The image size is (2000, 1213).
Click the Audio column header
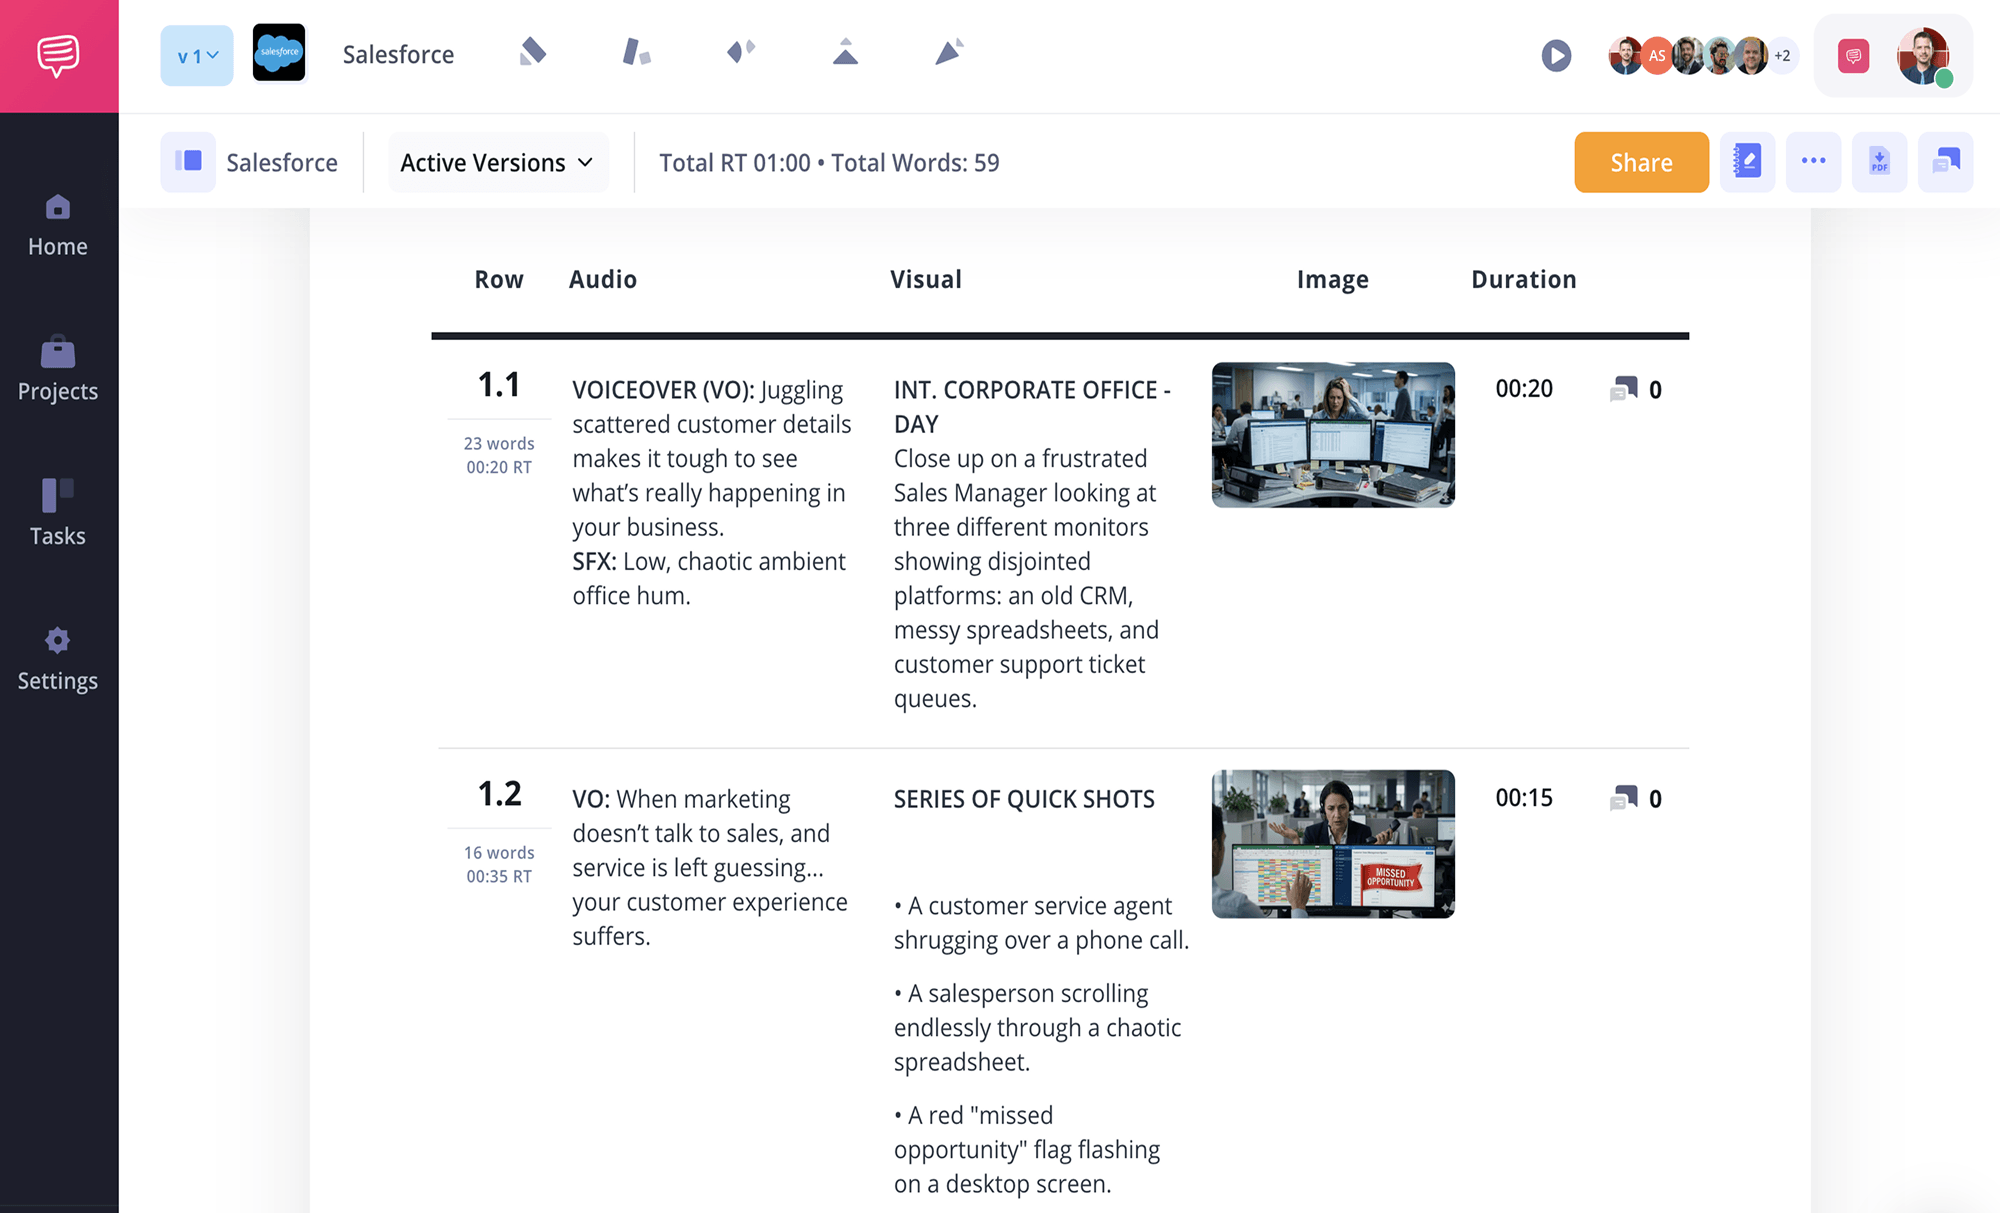[603, 280]
